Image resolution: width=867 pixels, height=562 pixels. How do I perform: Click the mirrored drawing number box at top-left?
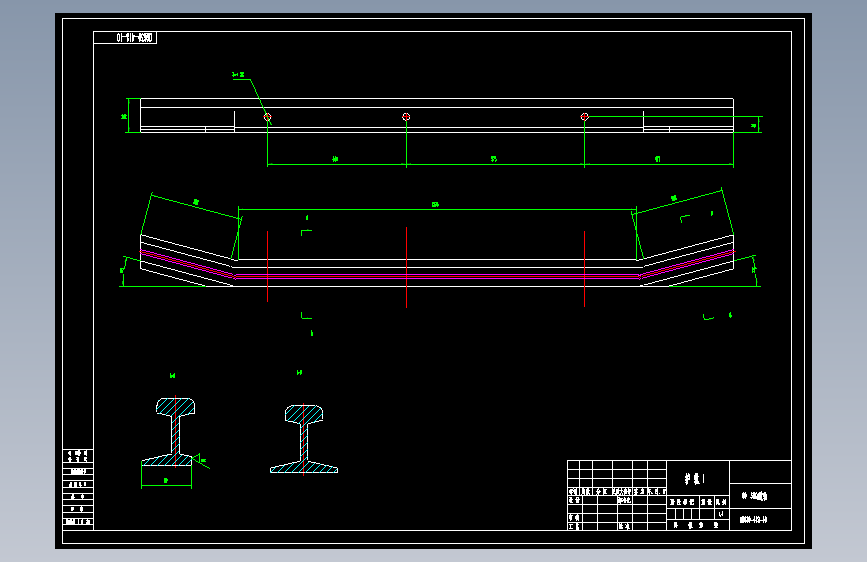(125, 38)
